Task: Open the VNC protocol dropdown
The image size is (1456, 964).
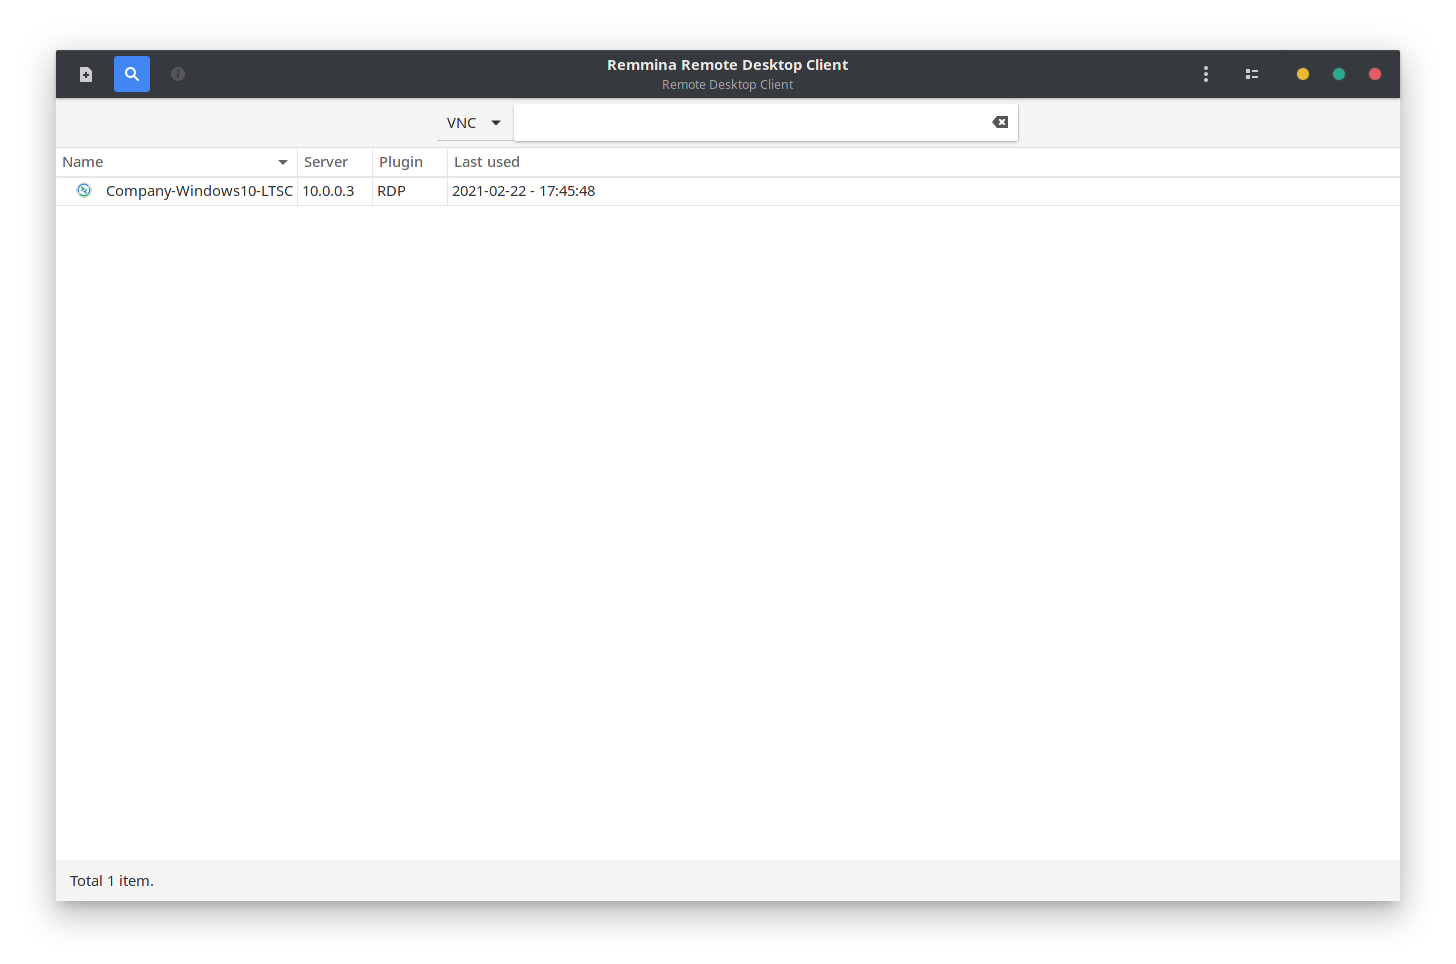Action: 474,123
